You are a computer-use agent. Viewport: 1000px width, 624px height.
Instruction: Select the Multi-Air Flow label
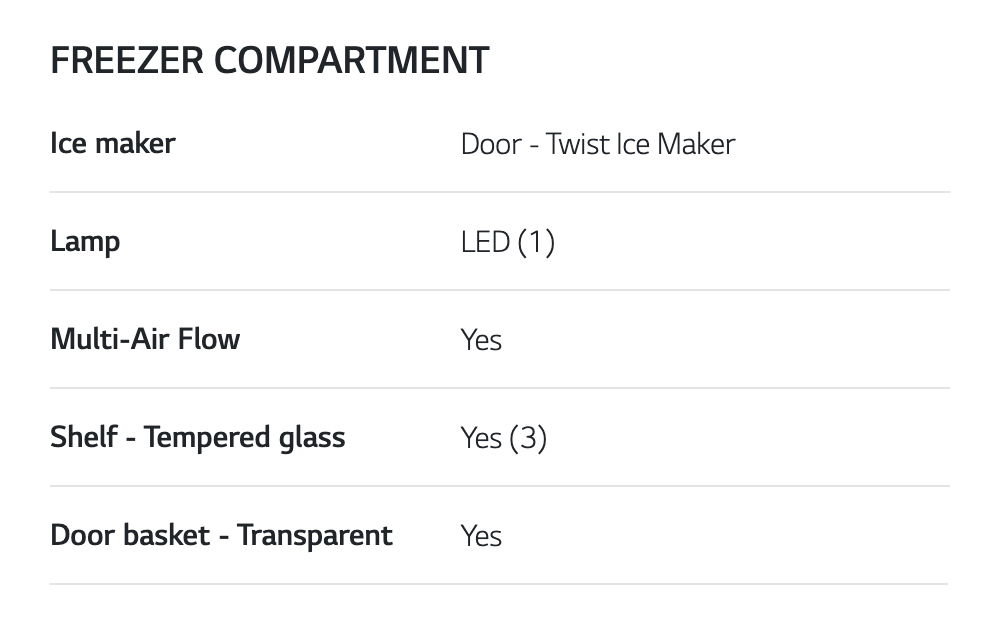(x=145, y=339)
